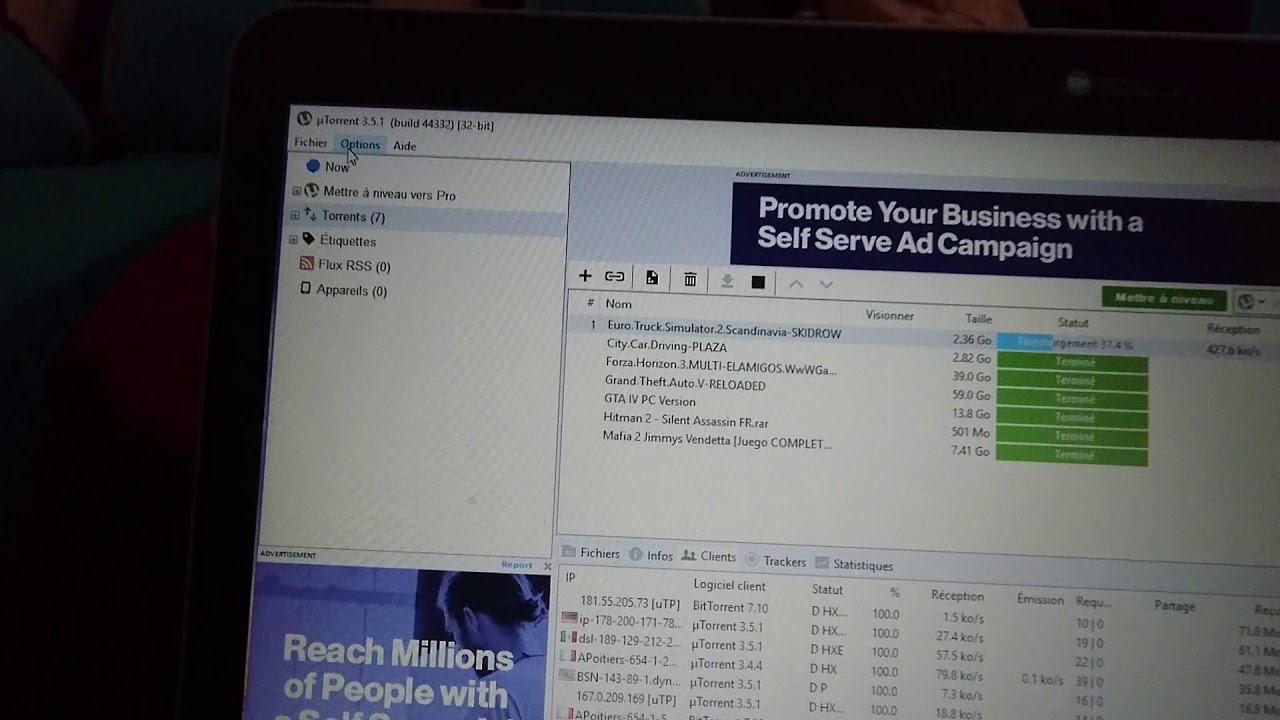Screen dimensions: 1280x720
Task: Click the Visionner column header
Action: pyautogui.click(x=889, y=315)
